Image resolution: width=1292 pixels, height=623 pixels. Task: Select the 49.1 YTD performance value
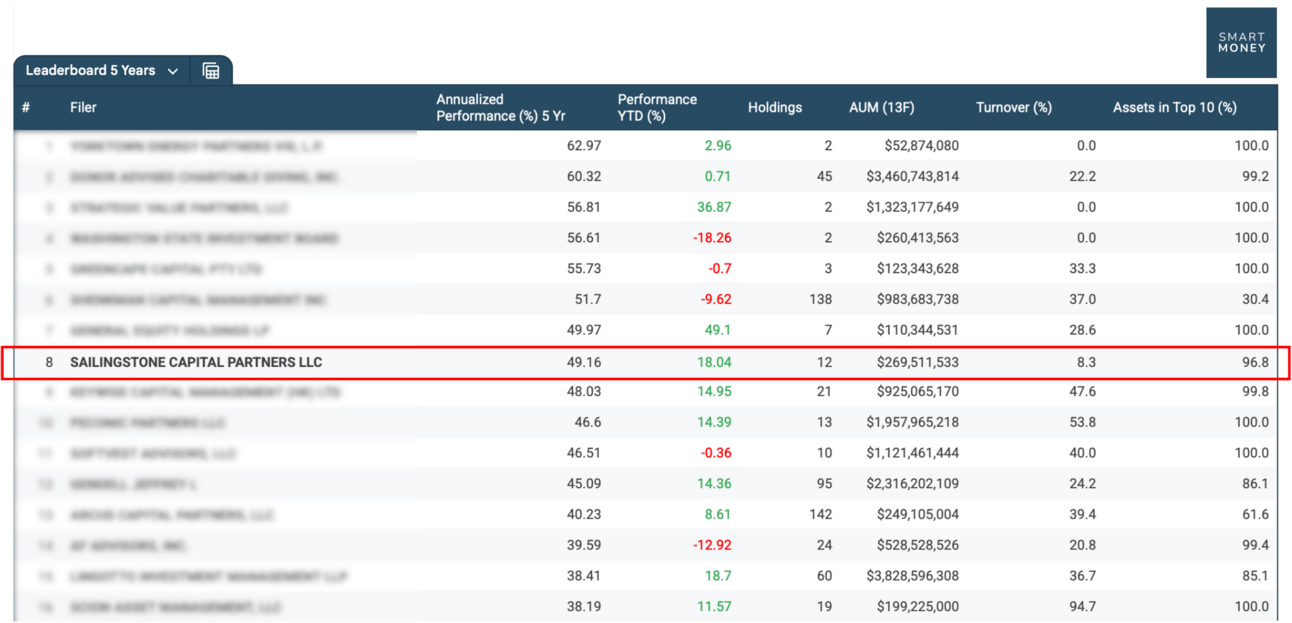pos(718,331)
